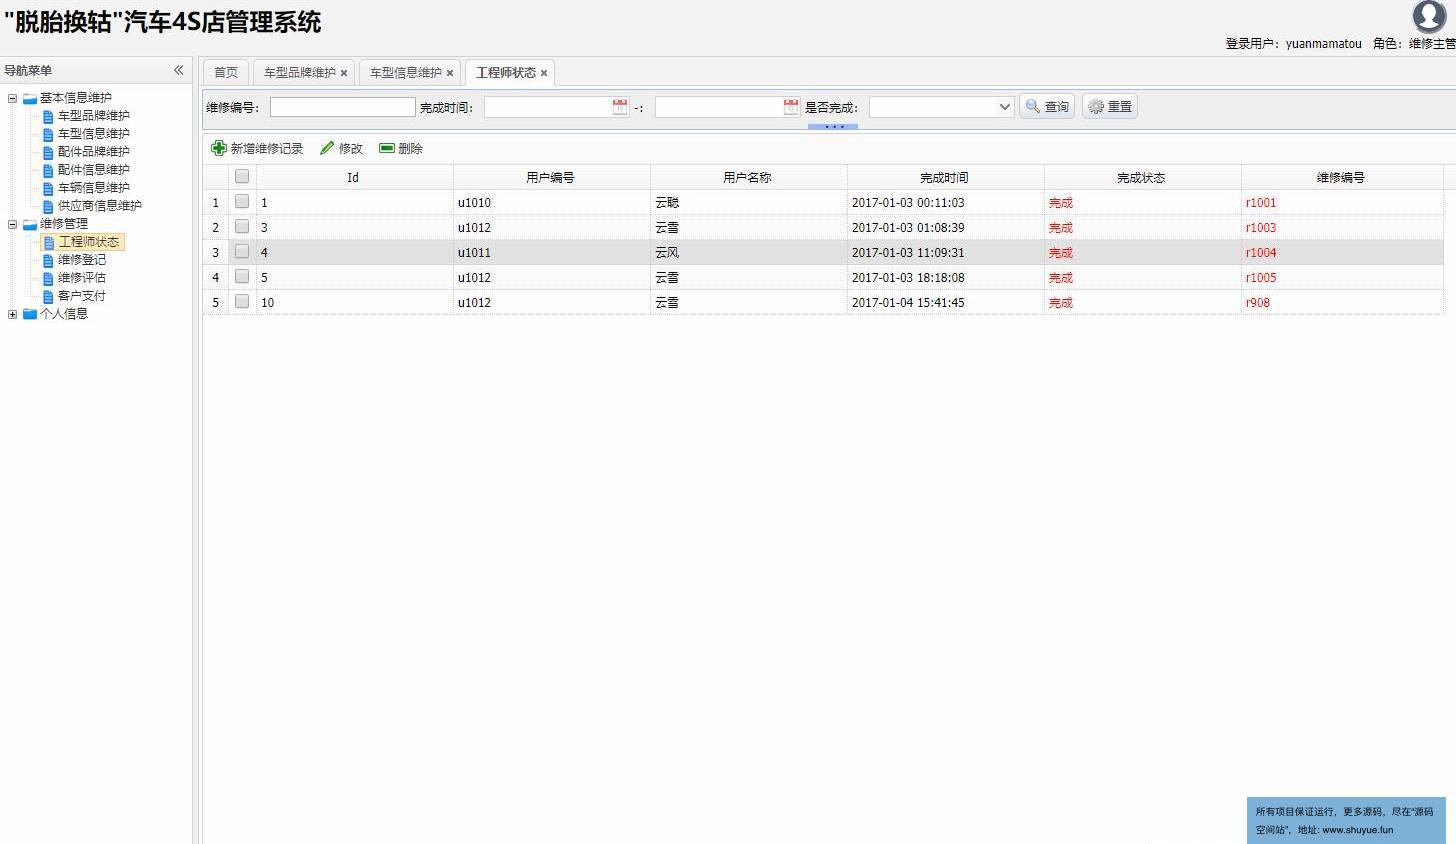Focus the completion end time field
Screen dimensions: 1456x844
pos(719,107)
